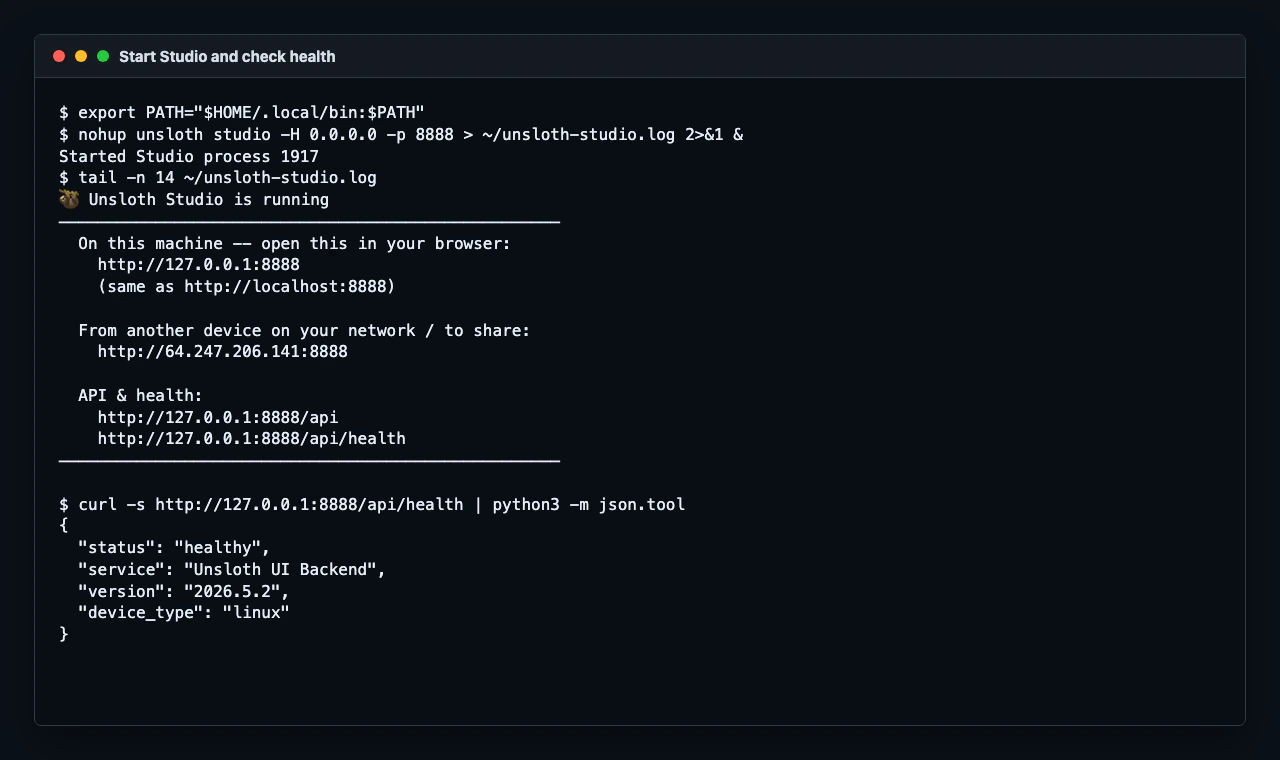Screen dimensions: 1280x760
Task: Click the "API & health:" heading
Action: pyautogui.click(x=140, y=396)
